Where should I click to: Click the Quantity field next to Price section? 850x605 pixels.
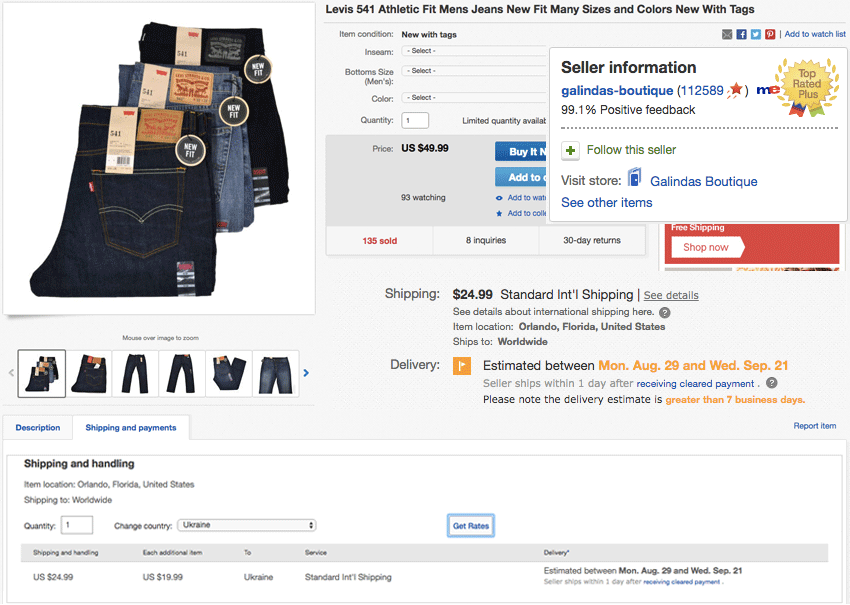tap(415, 121)
